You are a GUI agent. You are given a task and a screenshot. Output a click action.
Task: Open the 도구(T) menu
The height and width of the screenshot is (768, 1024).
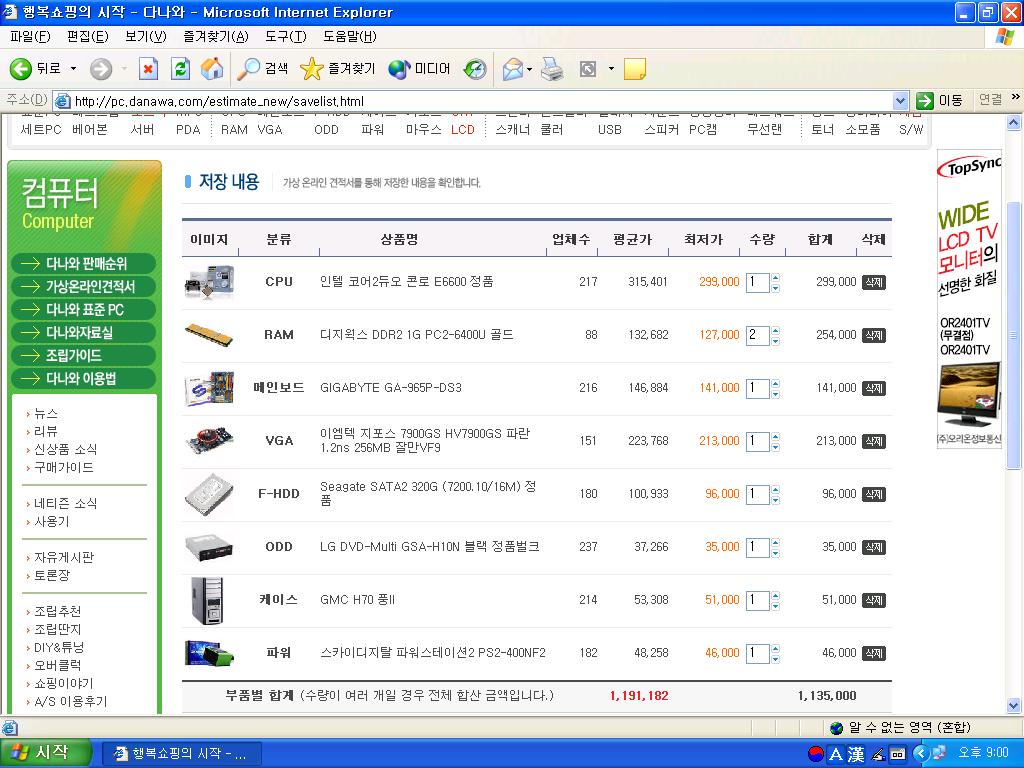[x=285, y=37]
